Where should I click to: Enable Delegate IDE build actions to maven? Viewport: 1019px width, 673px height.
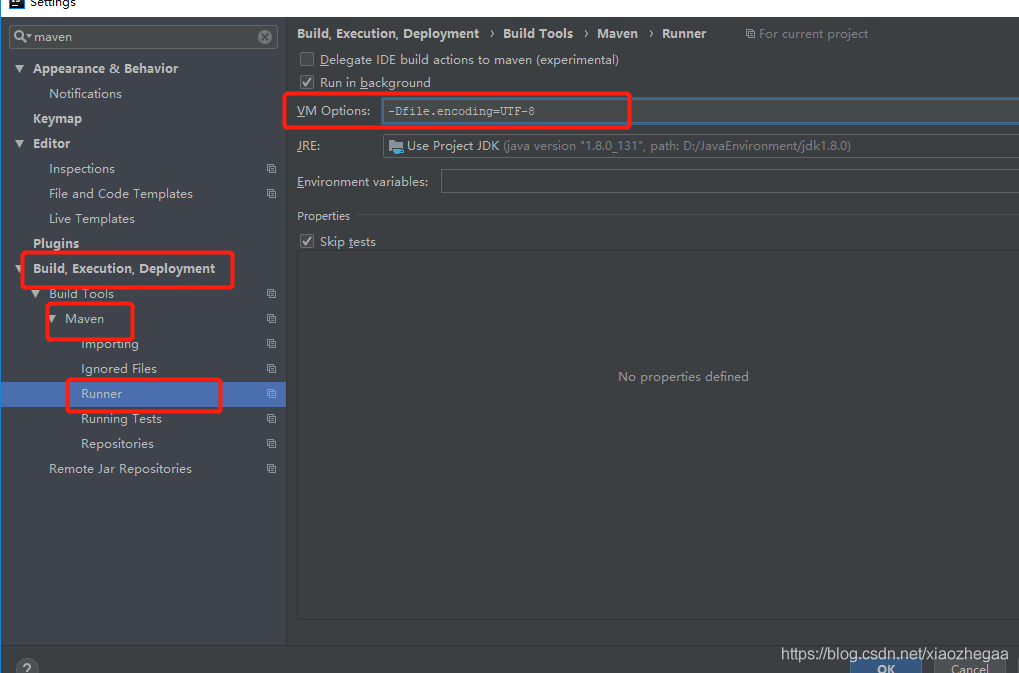coord(307,60)
